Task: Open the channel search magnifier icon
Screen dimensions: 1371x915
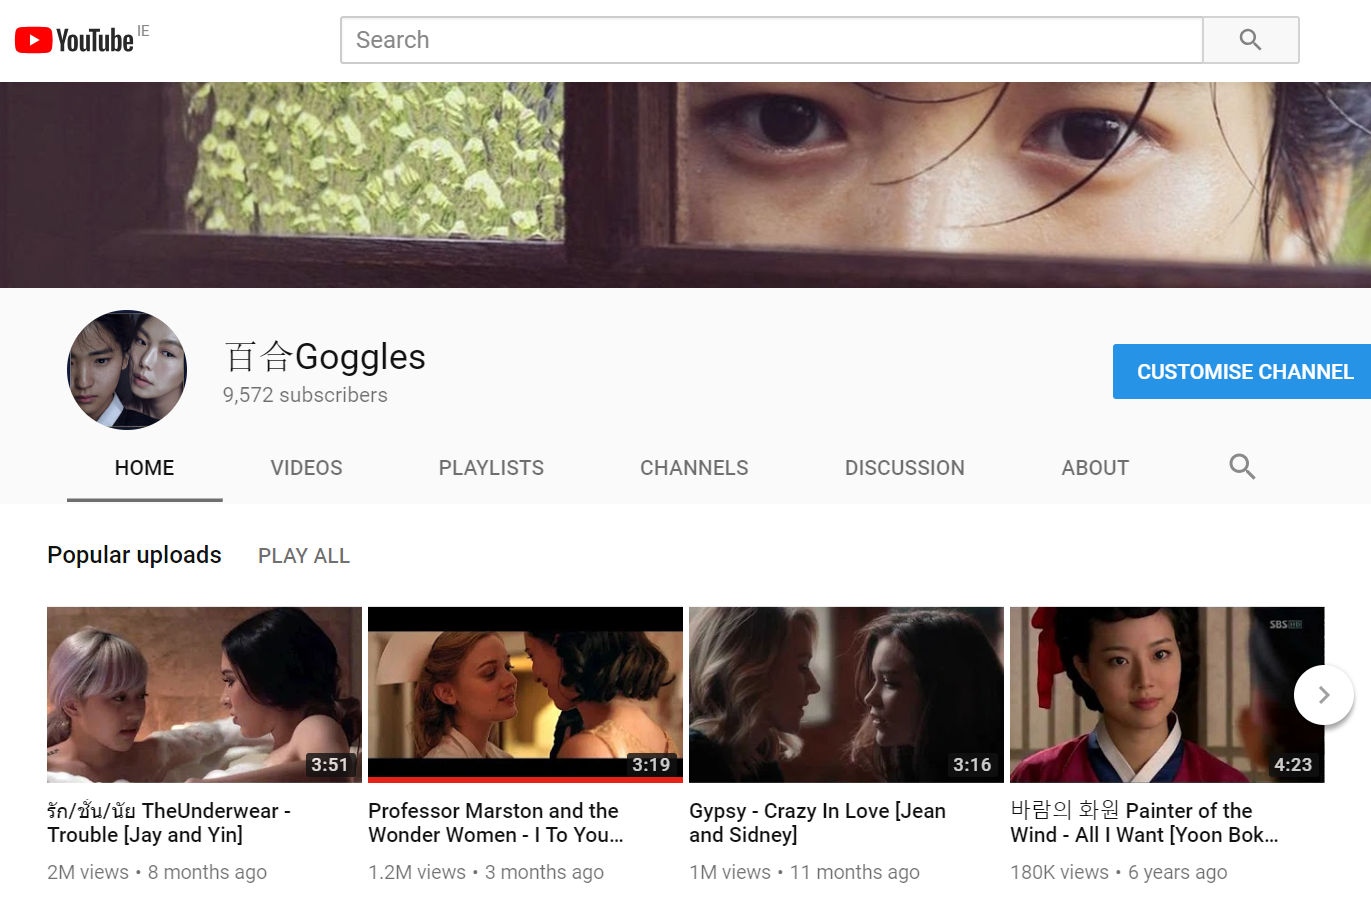Action: [1242, 467]
